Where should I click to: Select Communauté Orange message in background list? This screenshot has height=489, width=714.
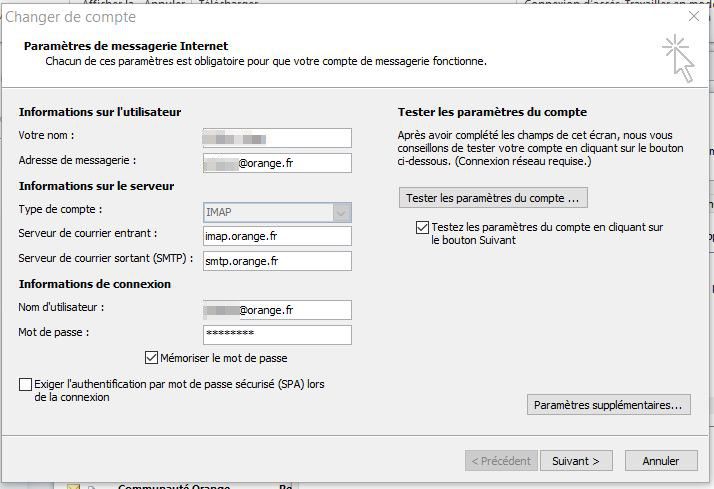coord(180,486)
